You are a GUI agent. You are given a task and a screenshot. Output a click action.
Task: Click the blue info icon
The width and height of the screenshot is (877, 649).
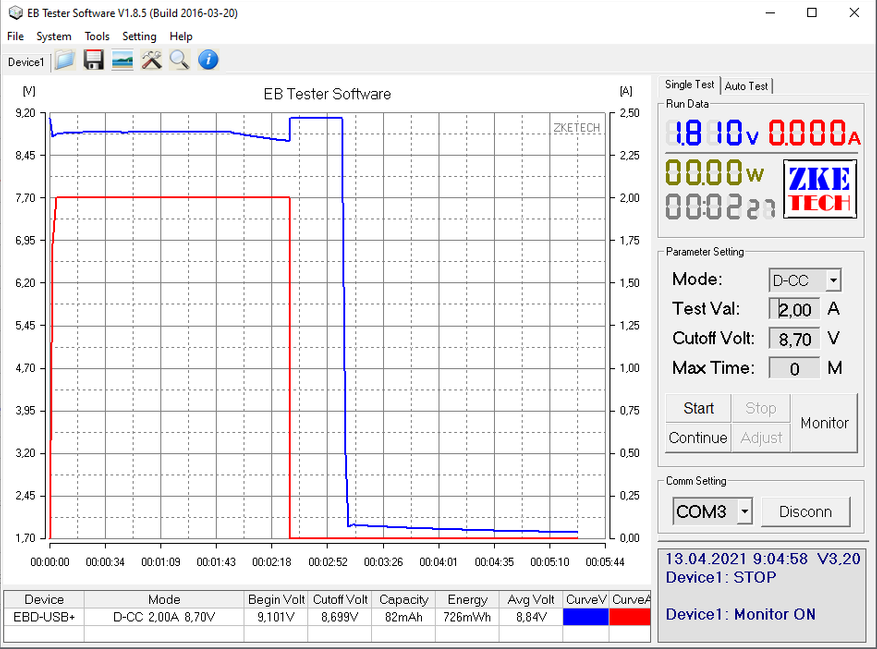tap(208, 61)
